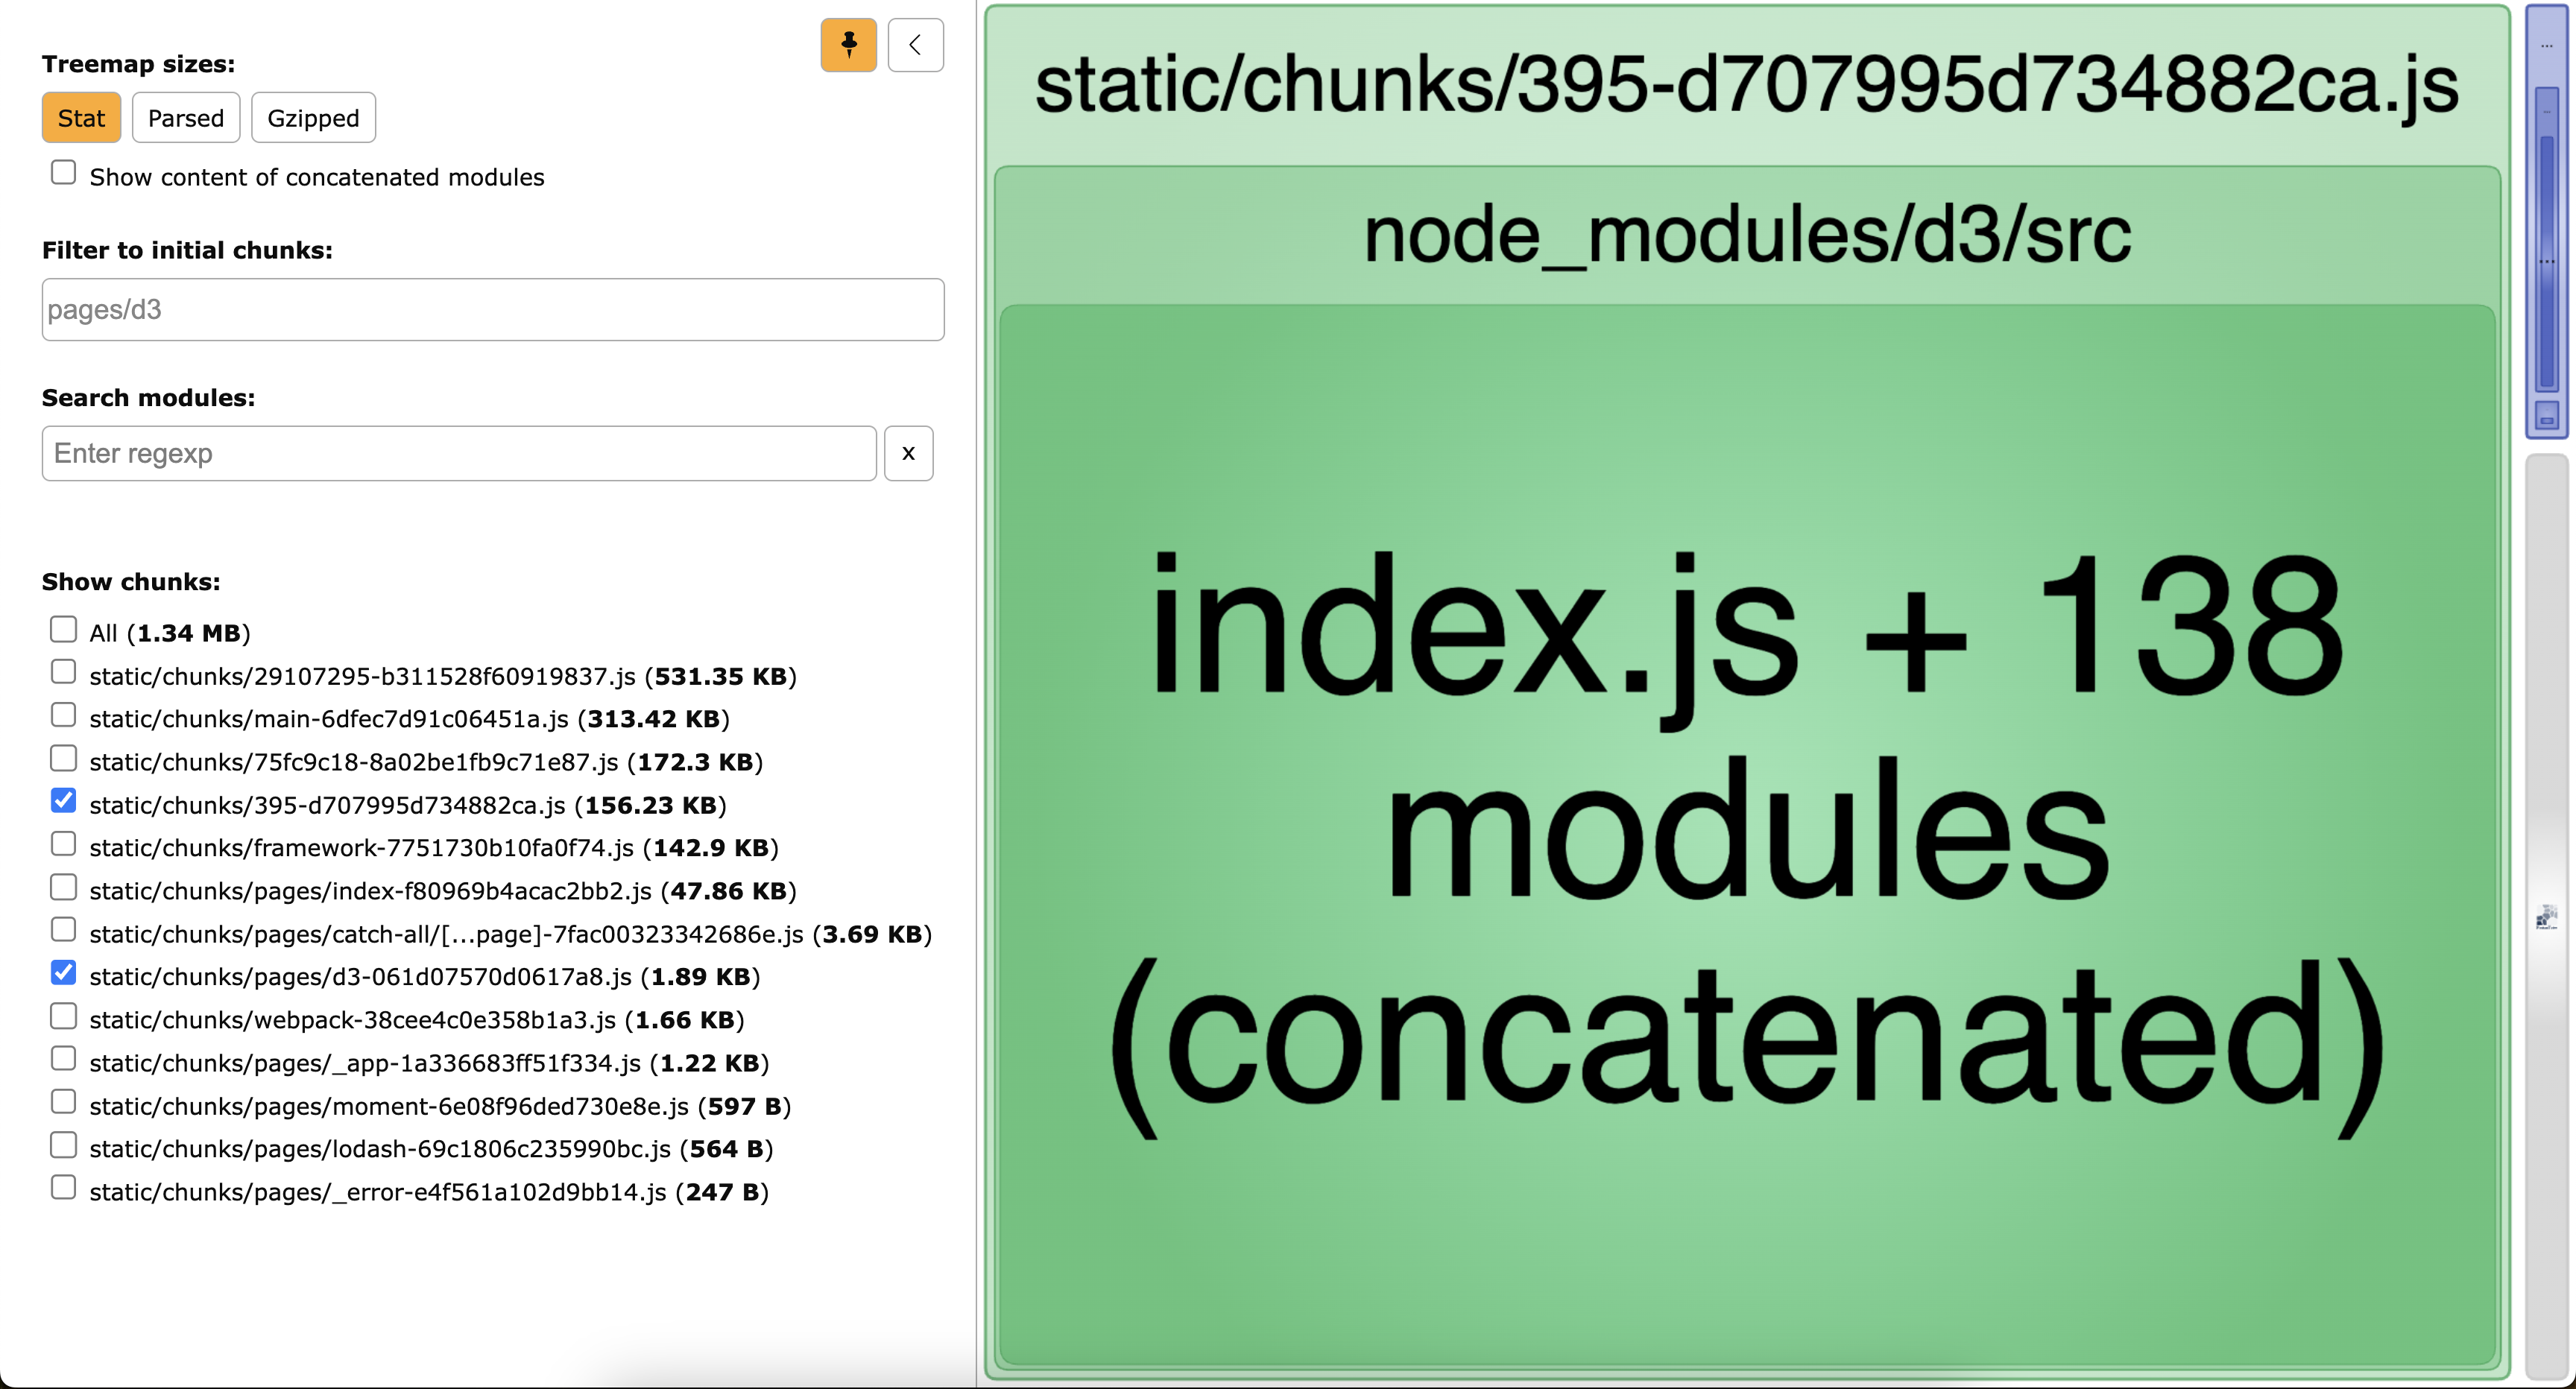Focus the Enter regexp search field
Image resolution: width=2576 pixels, height=1389 pixels.
tap(459, 453)
